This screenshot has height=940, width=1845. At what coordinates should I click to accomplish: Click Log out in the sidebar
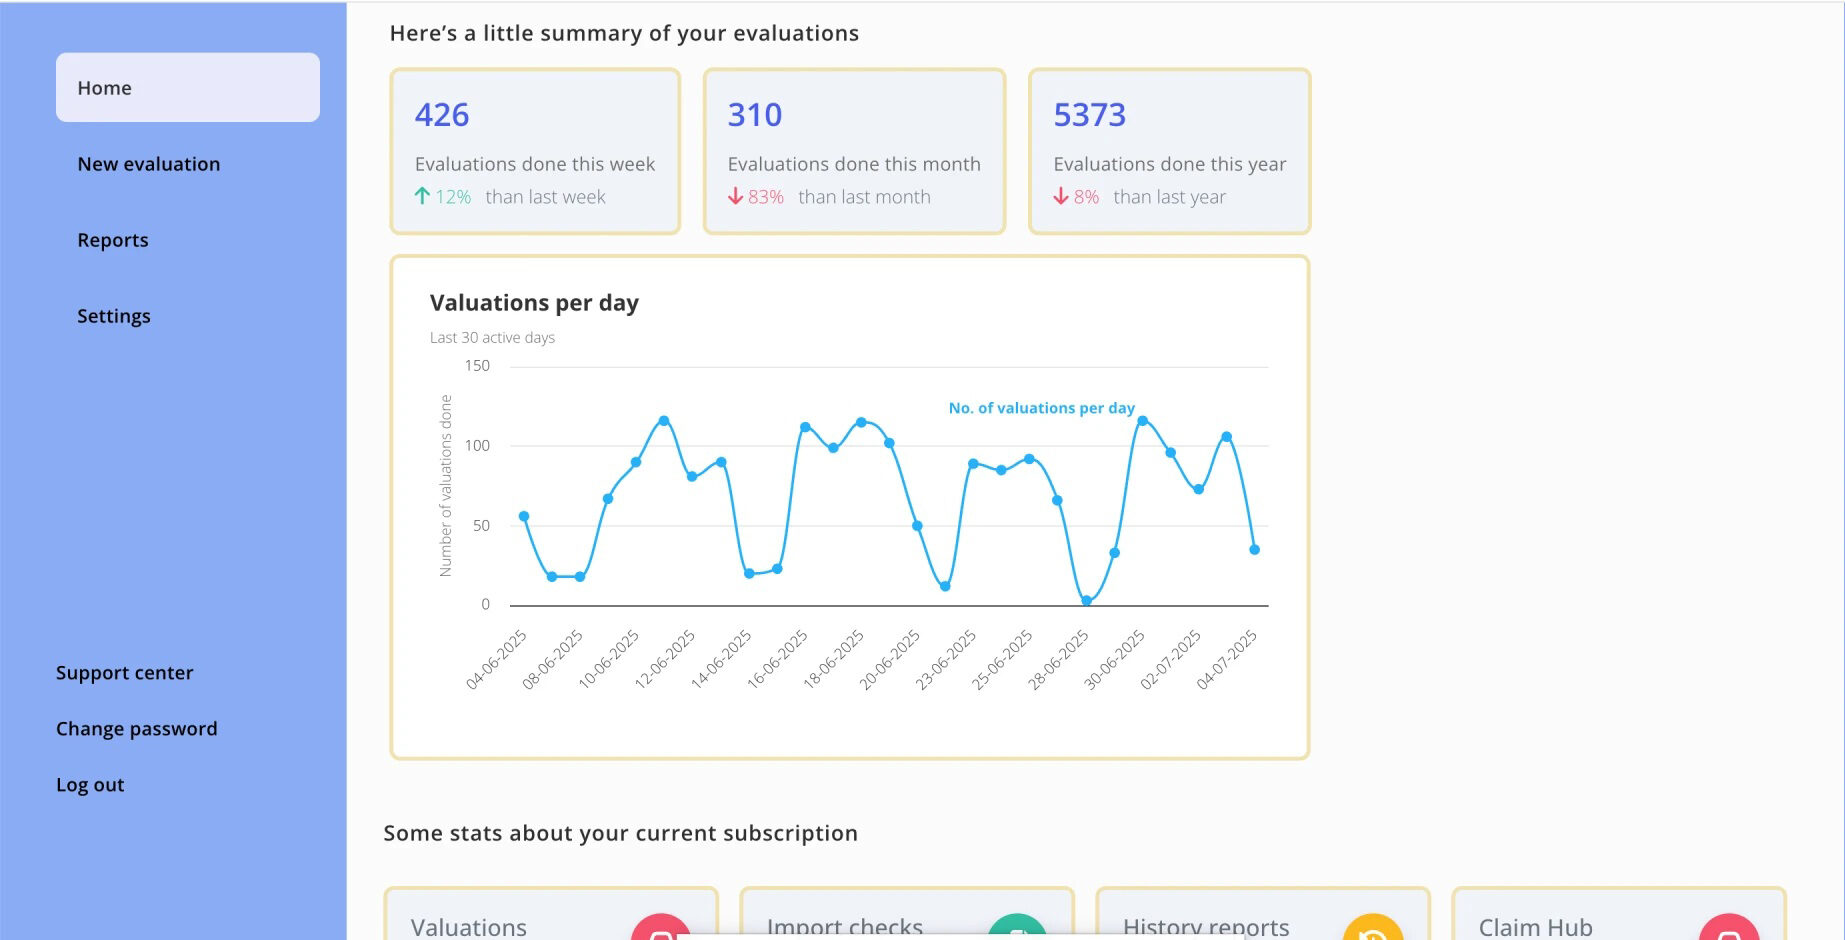coord(90,785)
